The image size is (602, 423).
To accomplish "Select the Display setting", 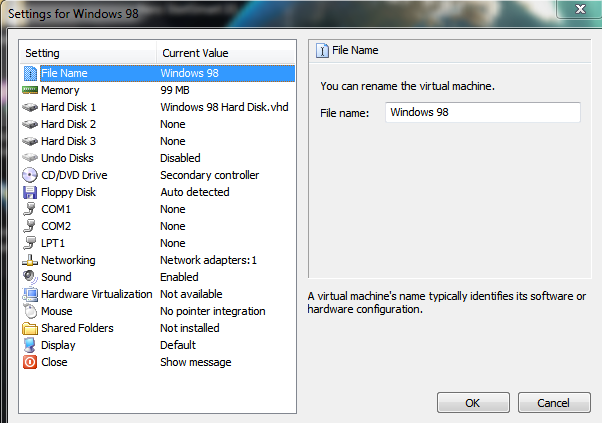I will pyautogui.click(x=157, y=345).
